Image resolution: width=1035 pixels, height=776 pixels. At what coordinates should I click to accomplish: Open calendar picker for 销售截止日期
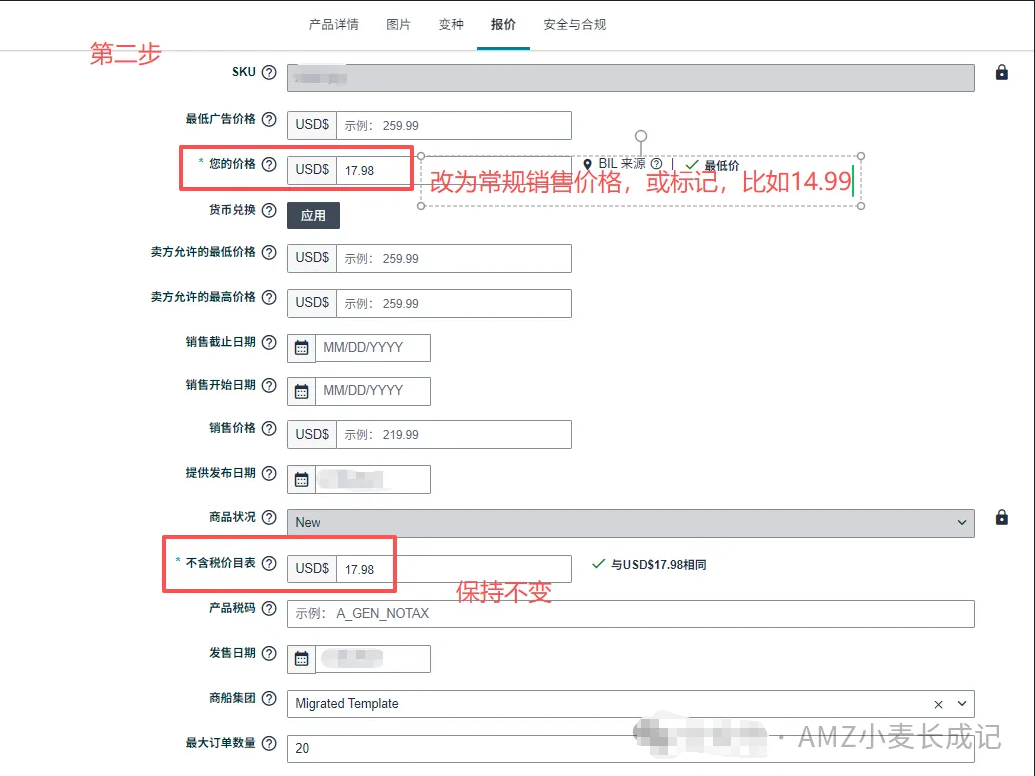click(302, 348)
